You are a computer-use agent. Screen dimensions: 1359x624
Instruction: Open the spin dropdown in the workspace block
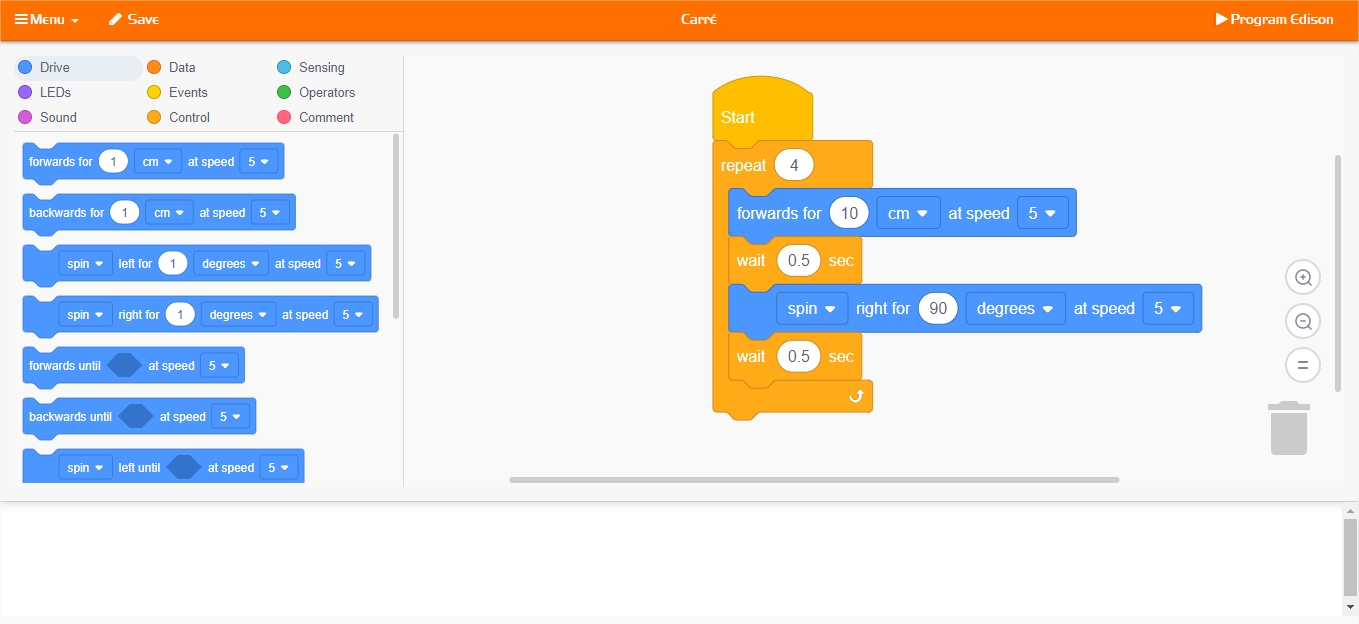811,309
